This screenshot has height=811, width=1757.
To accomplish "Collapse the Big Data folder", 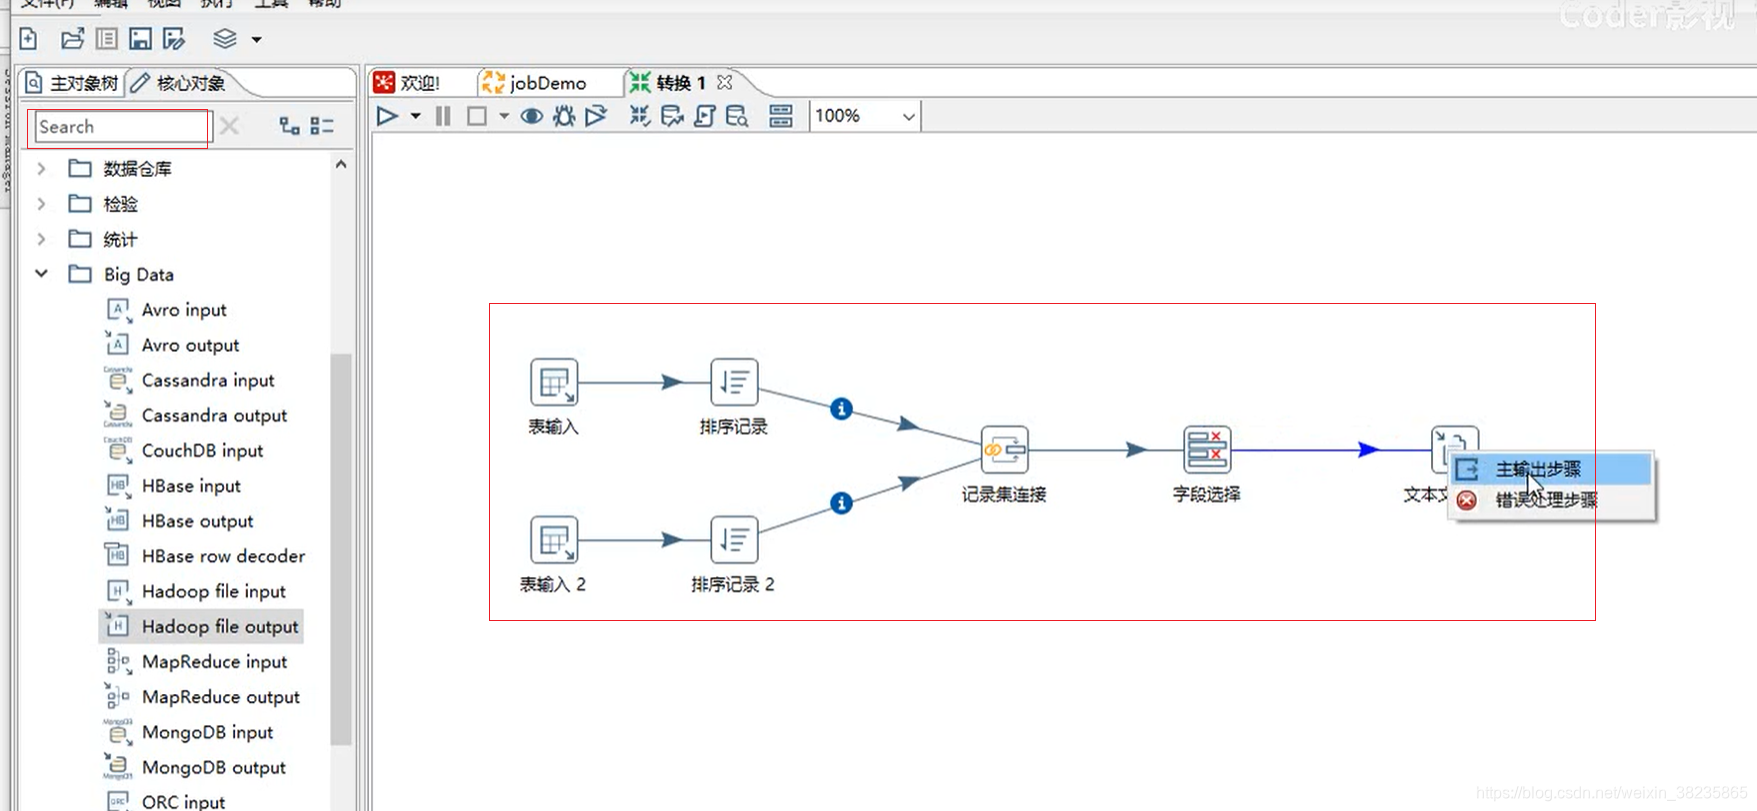I will [41, 274].
